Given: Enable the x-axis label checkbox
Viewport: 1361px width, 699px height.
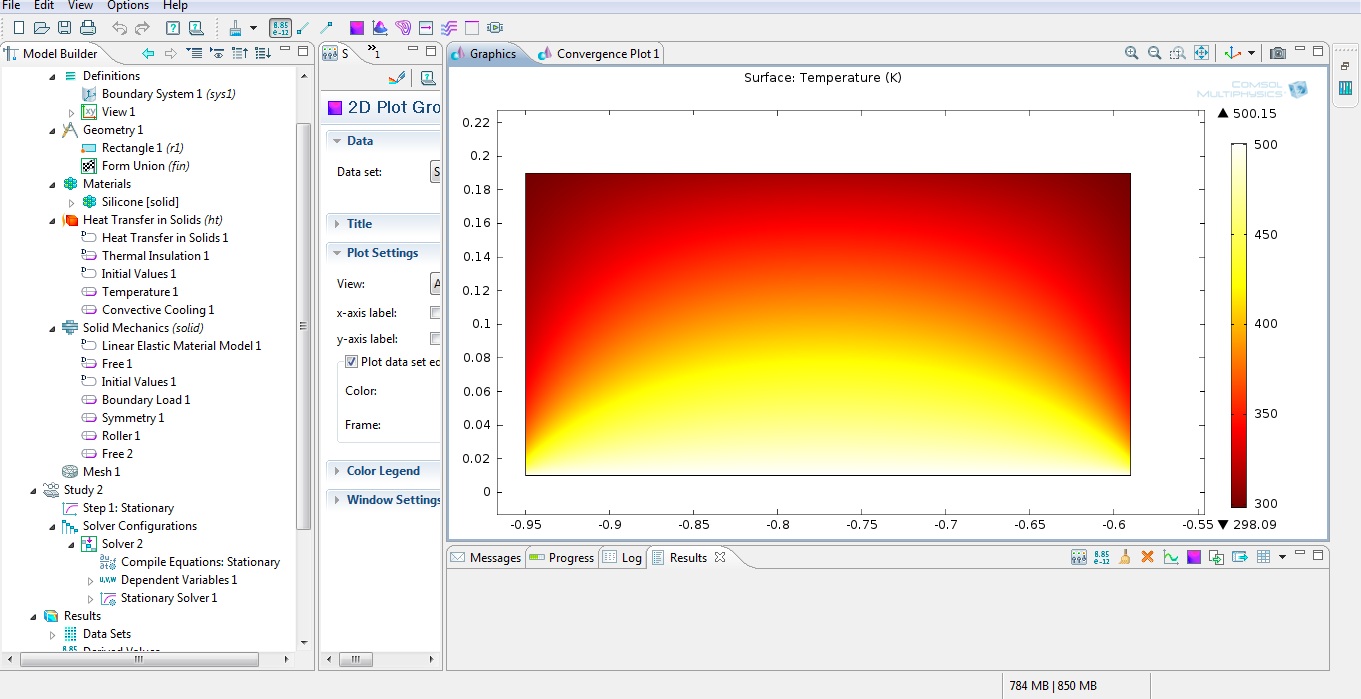Looking at the screenshot, I should (435, 313).
